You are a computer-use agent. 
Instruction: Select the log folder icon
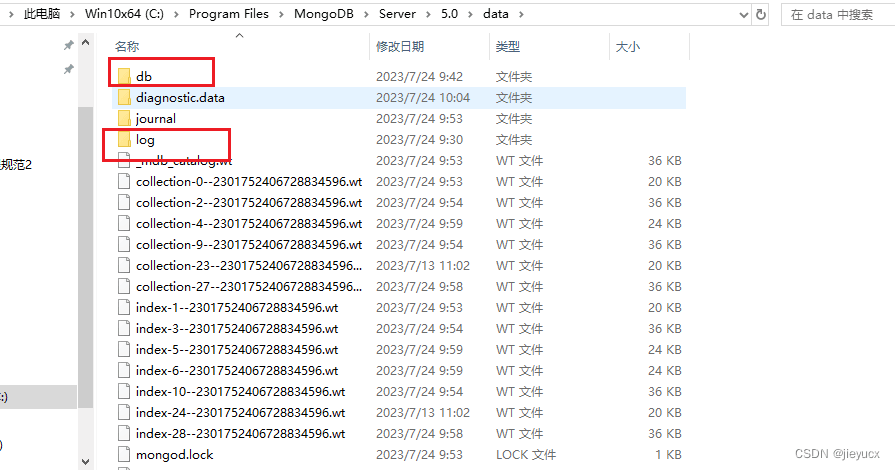(124, 139)
